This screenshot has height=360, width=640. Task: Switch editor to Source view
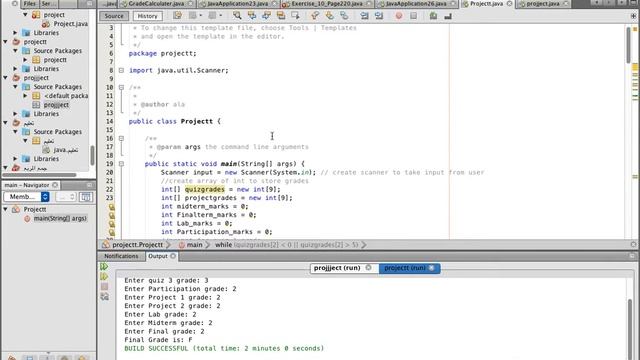114,16
